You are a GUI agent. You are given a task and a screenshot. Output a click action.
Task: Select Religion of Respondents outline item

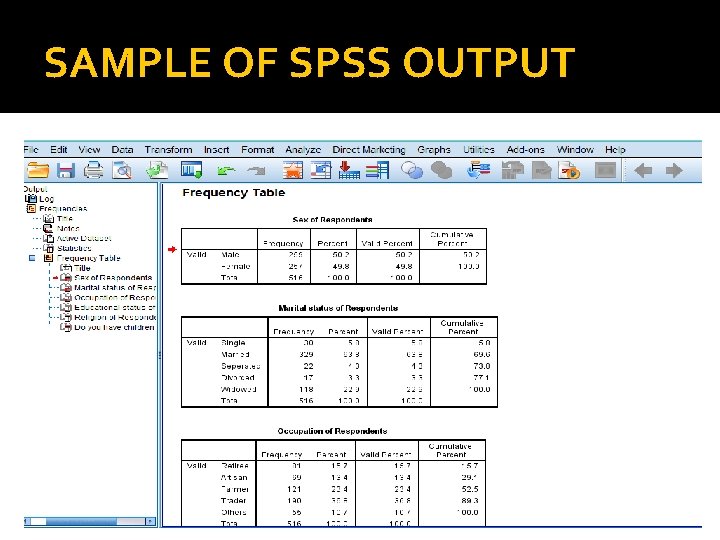115,318
